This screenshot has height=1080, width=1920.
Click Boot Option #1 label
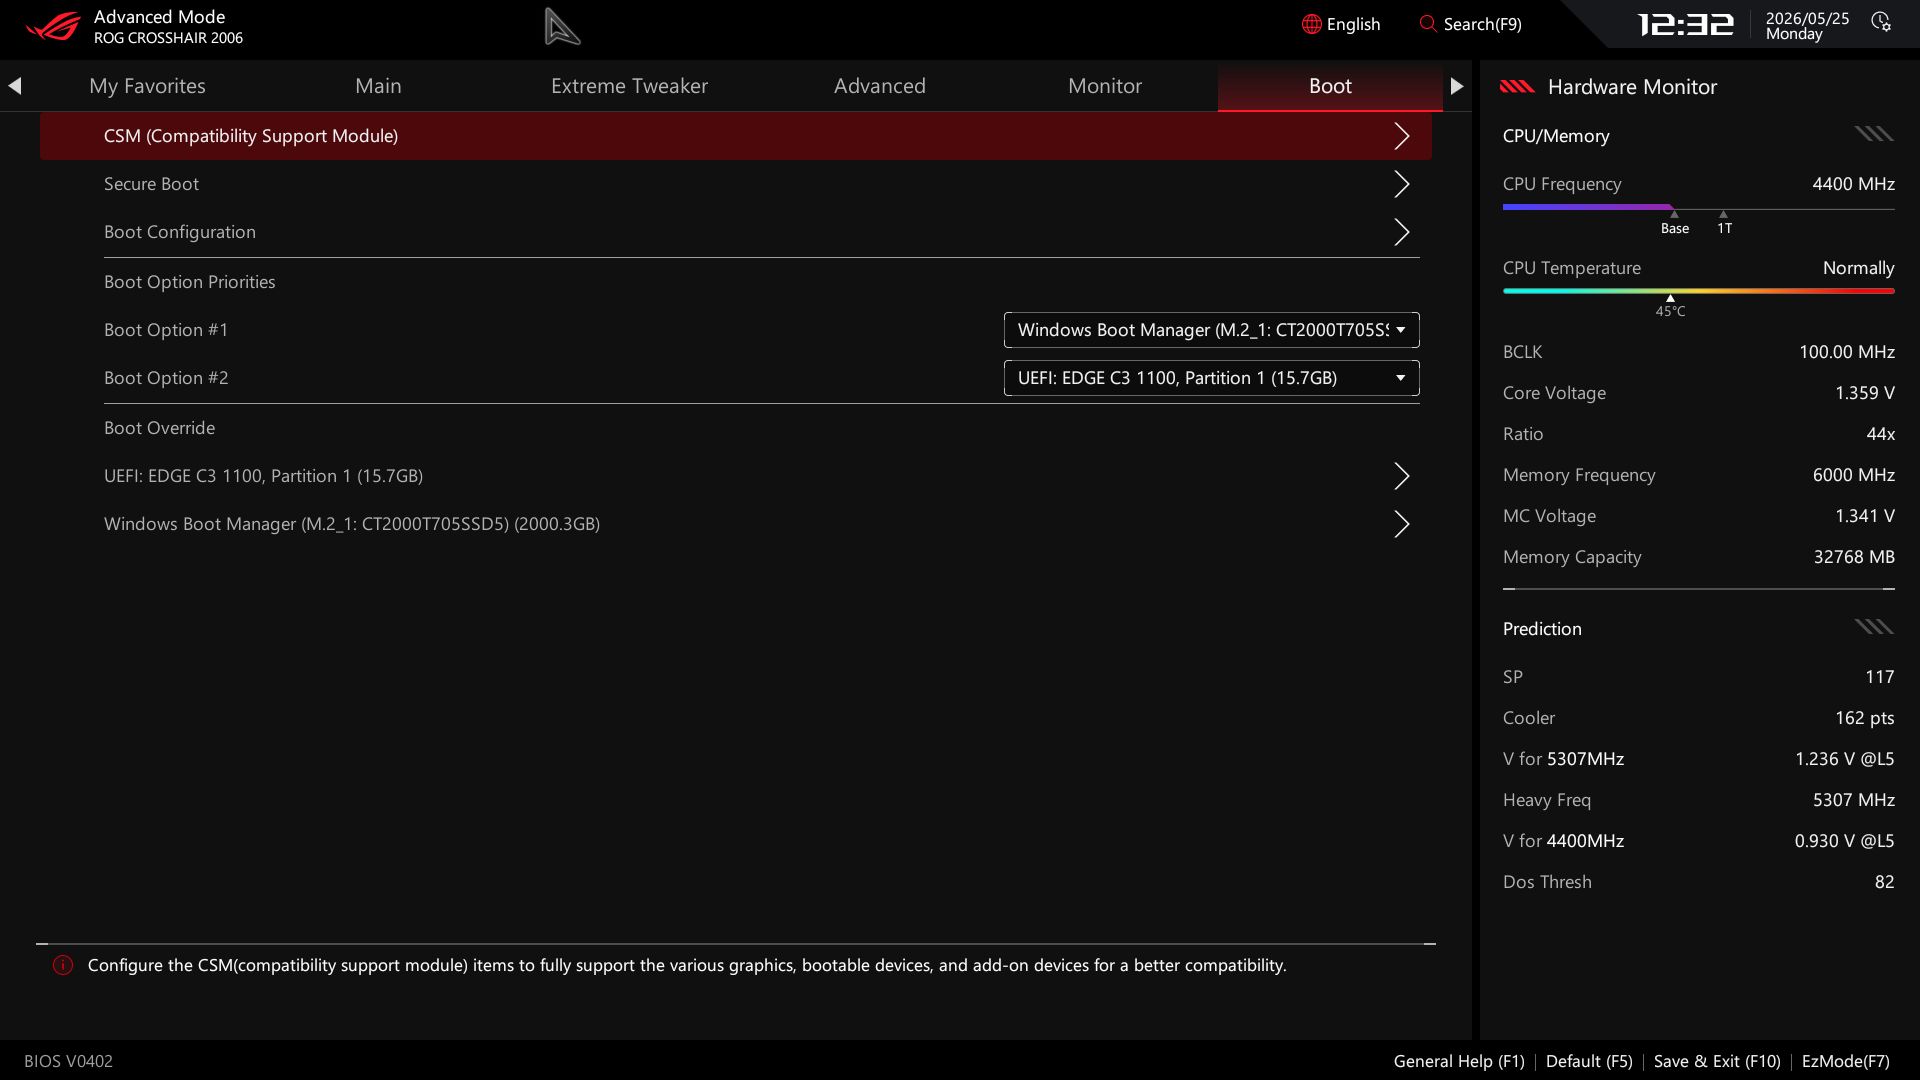tap(166, 330)
